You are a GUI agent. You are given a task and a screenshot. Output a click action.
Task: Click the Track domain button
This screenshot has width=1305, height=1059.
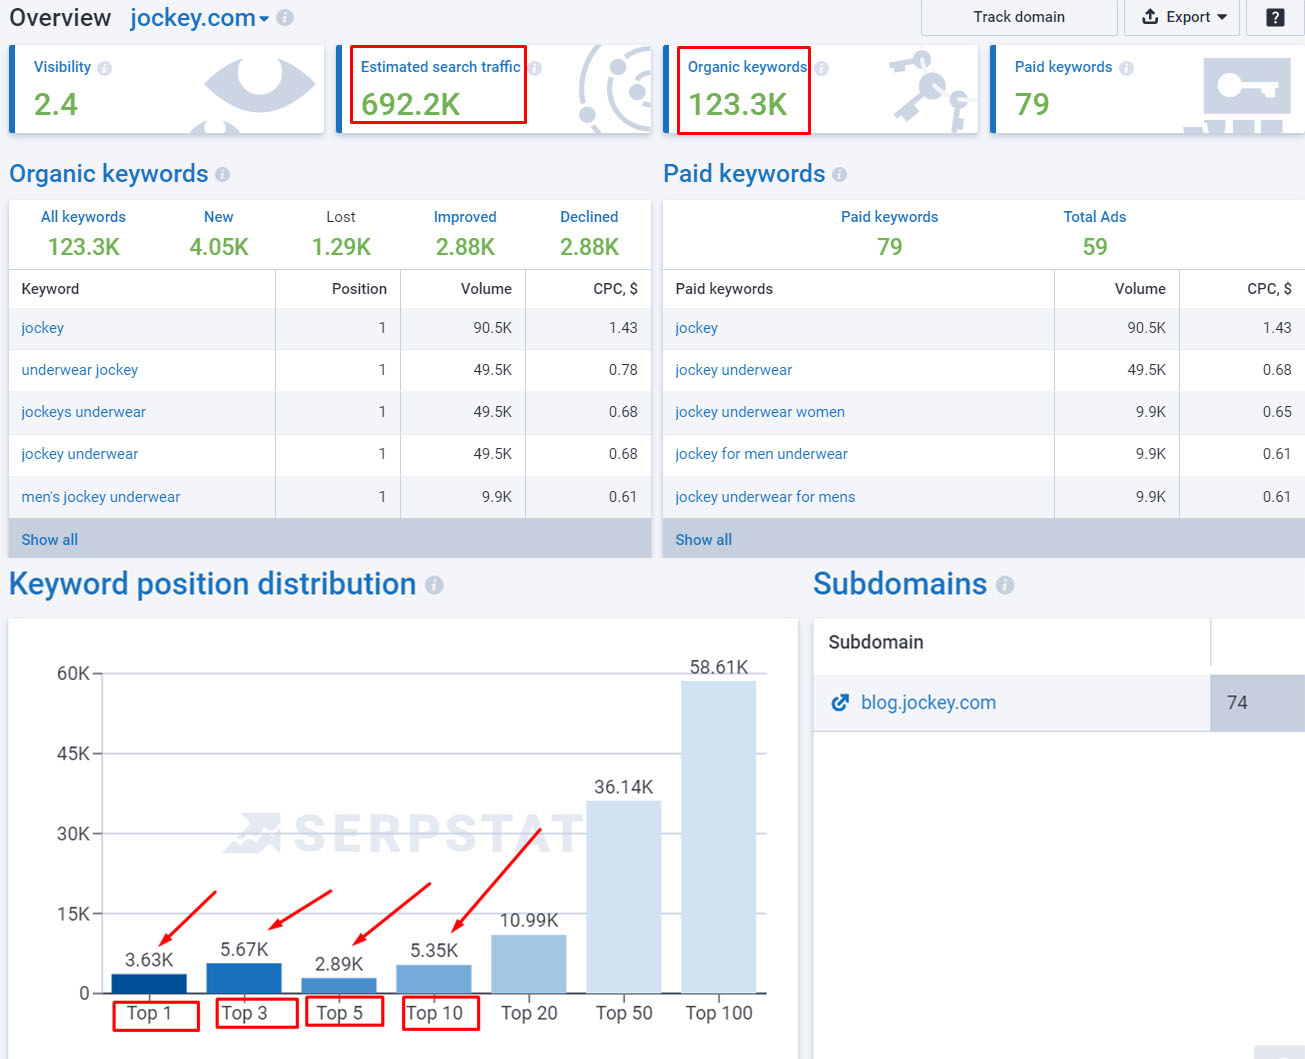point(1019,17)
